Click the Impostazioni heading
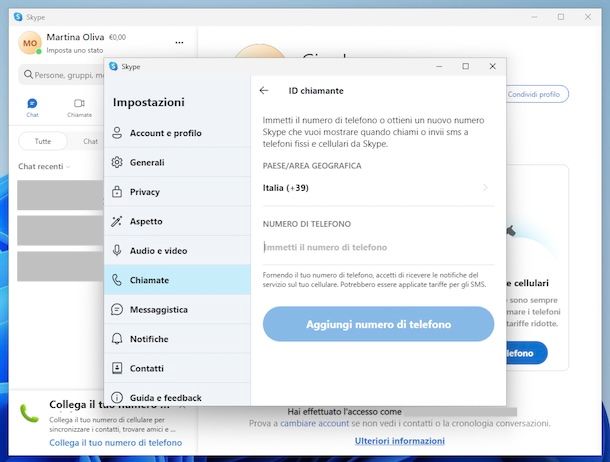 click(x=149, y=102)
